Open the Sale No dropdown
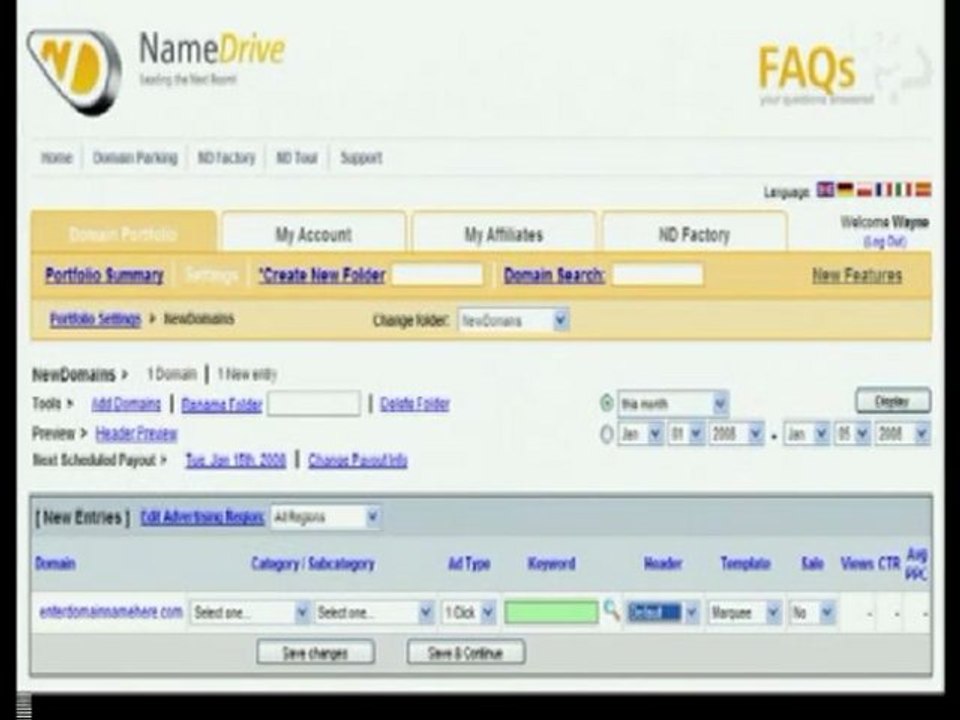This screenshot has width=960, height=720. (812, 612)
